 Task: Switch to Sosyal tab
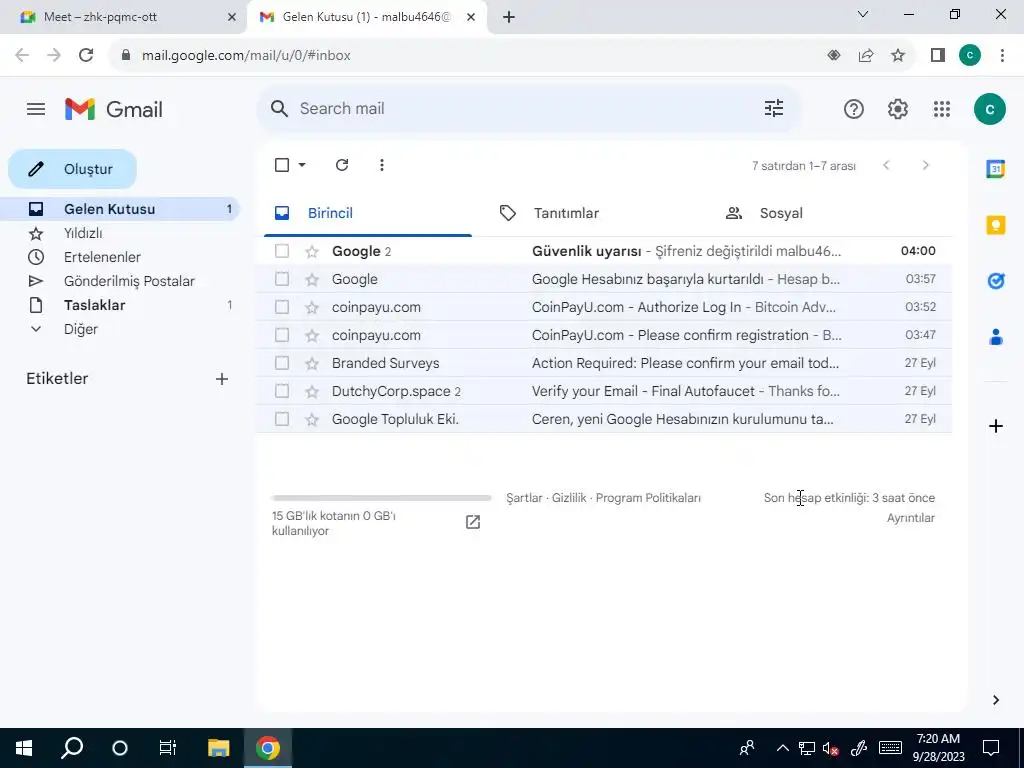[x=820, y=214]
